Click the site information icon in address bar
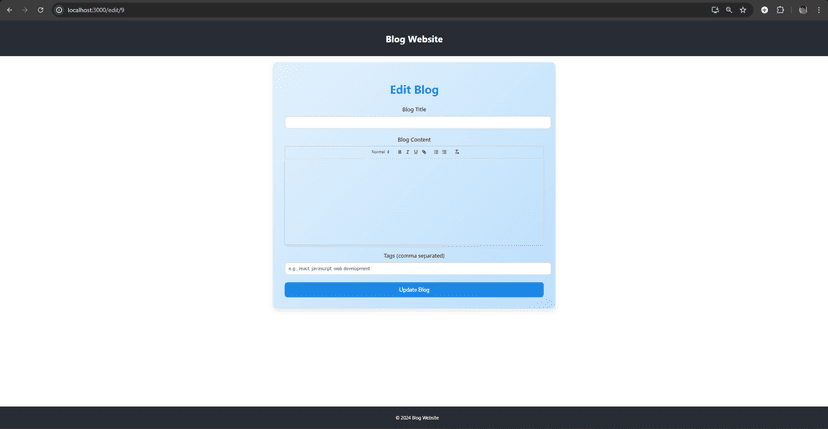This screenshot has width=828, height=429. click(59, 10)
